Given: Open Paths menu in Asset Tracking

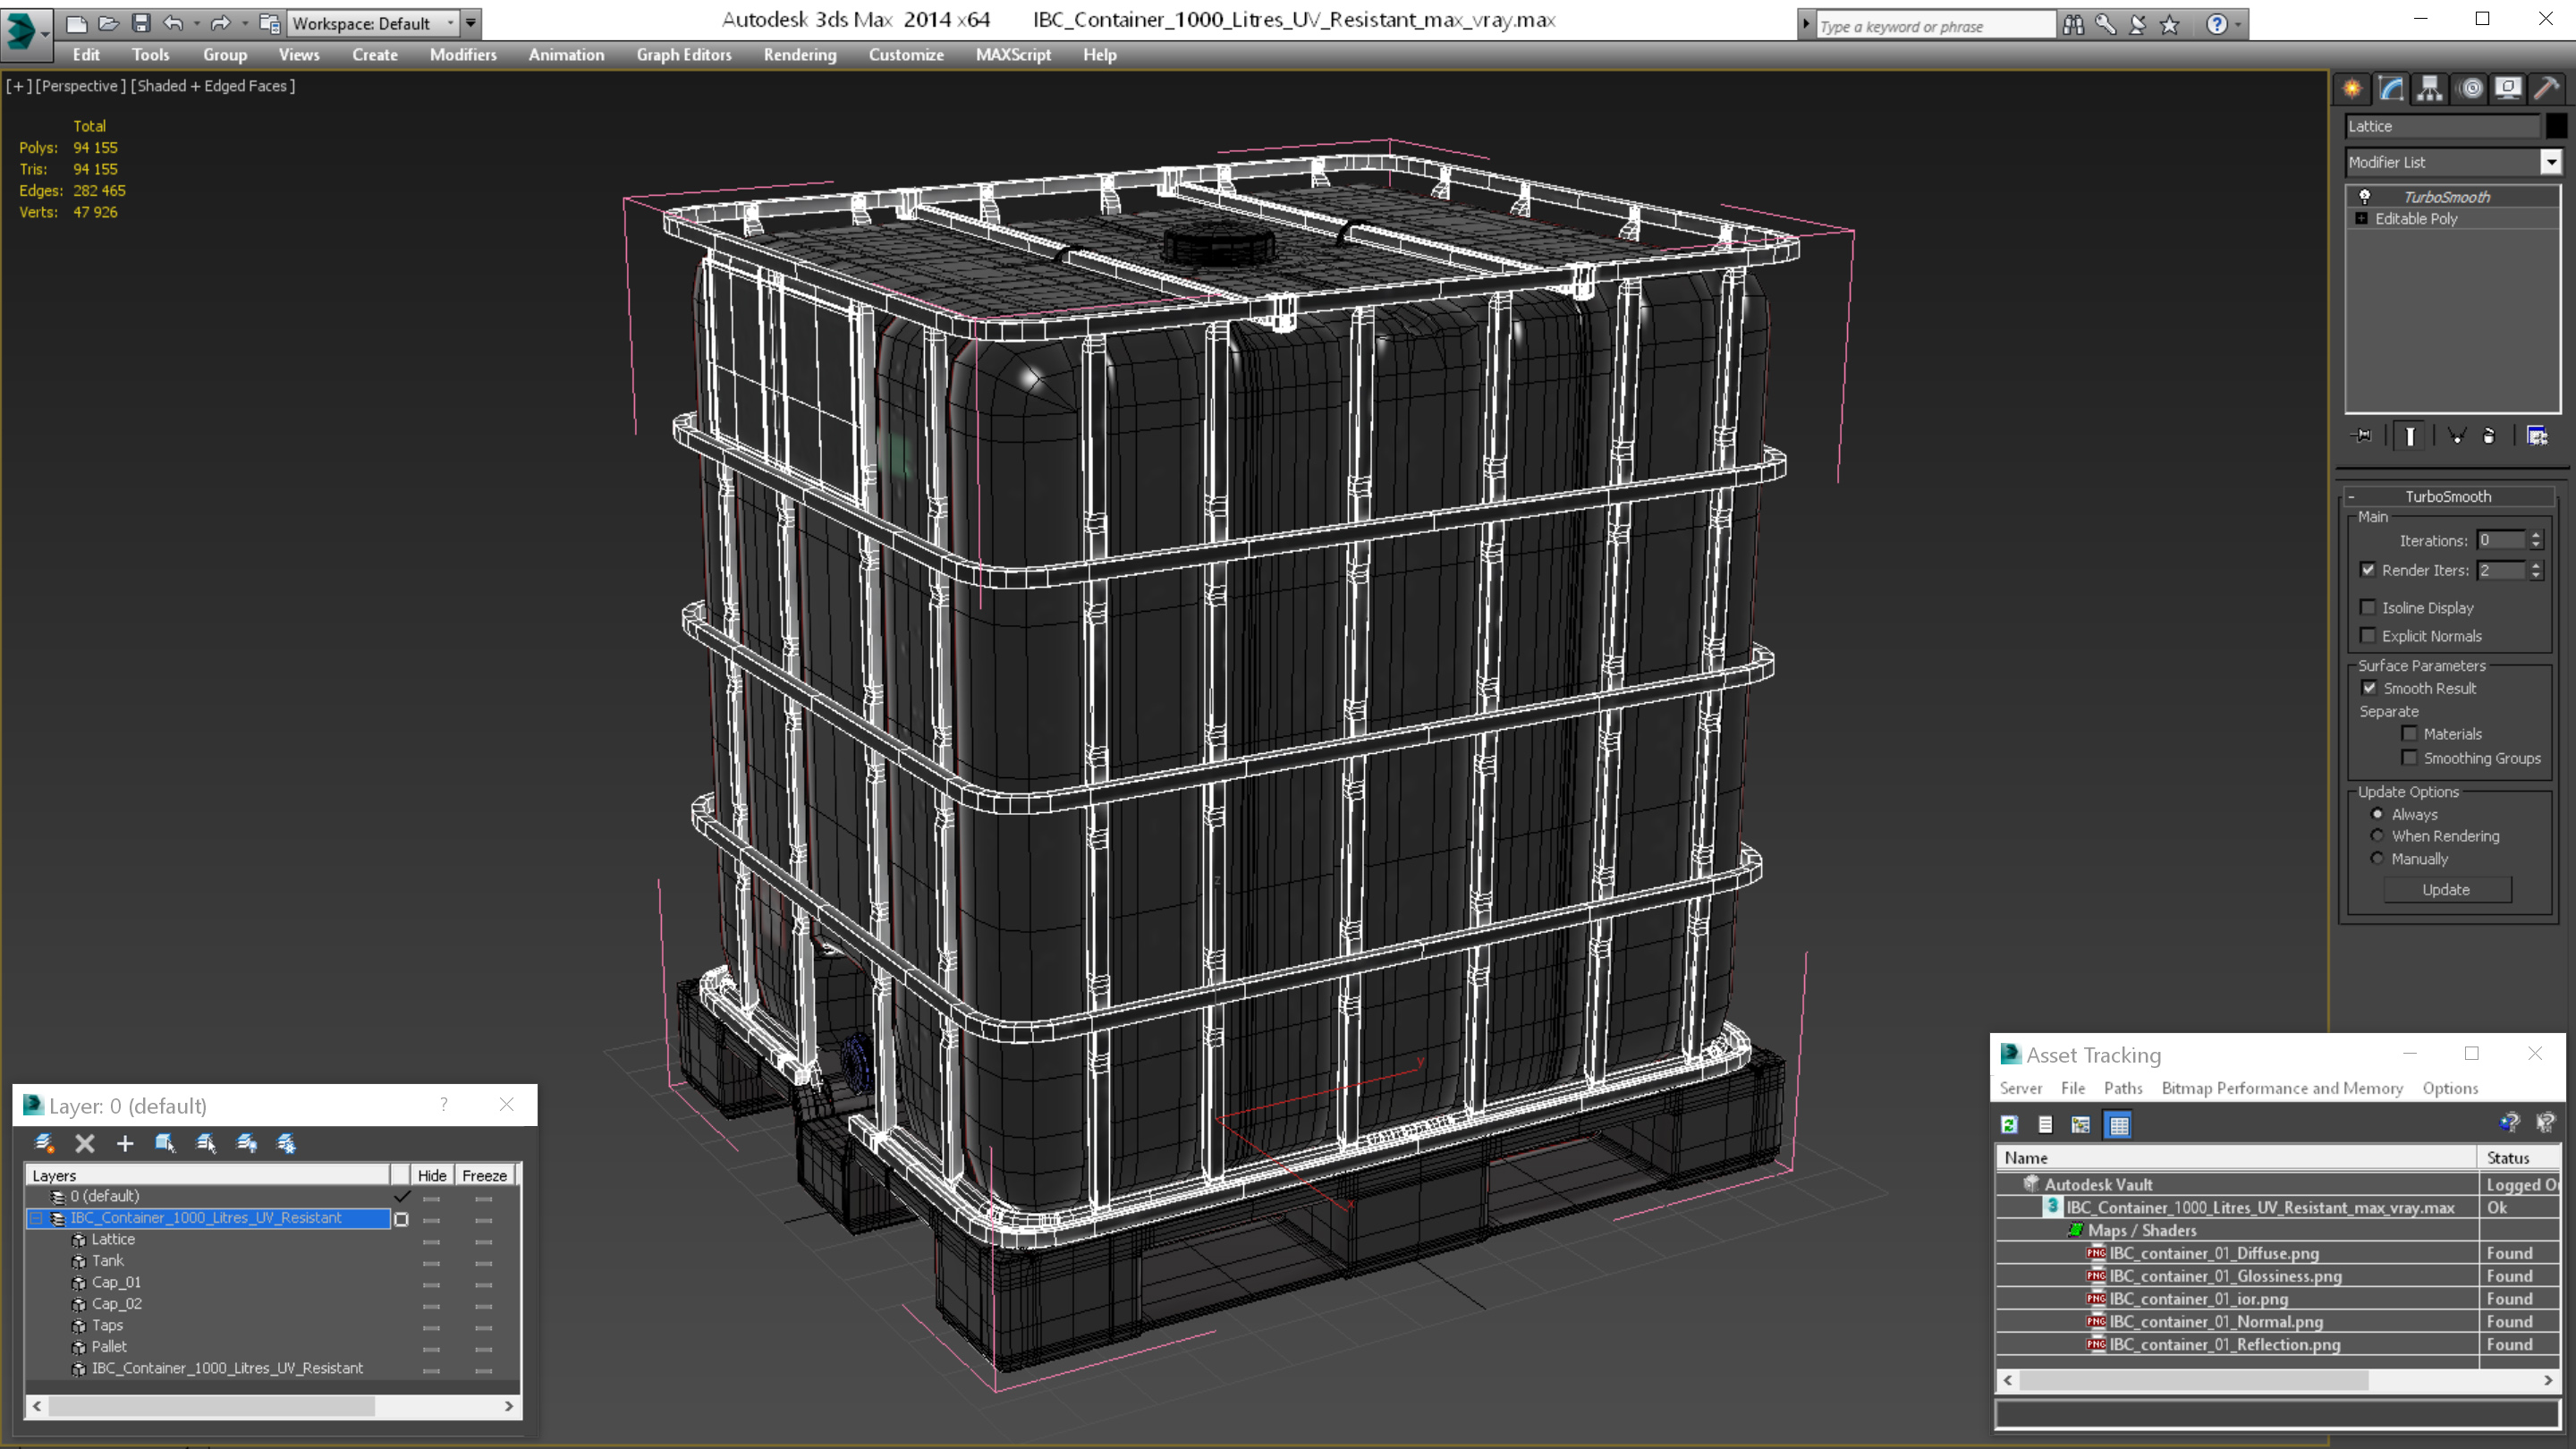Looking at the screenshot, I should point(2122,1088).
